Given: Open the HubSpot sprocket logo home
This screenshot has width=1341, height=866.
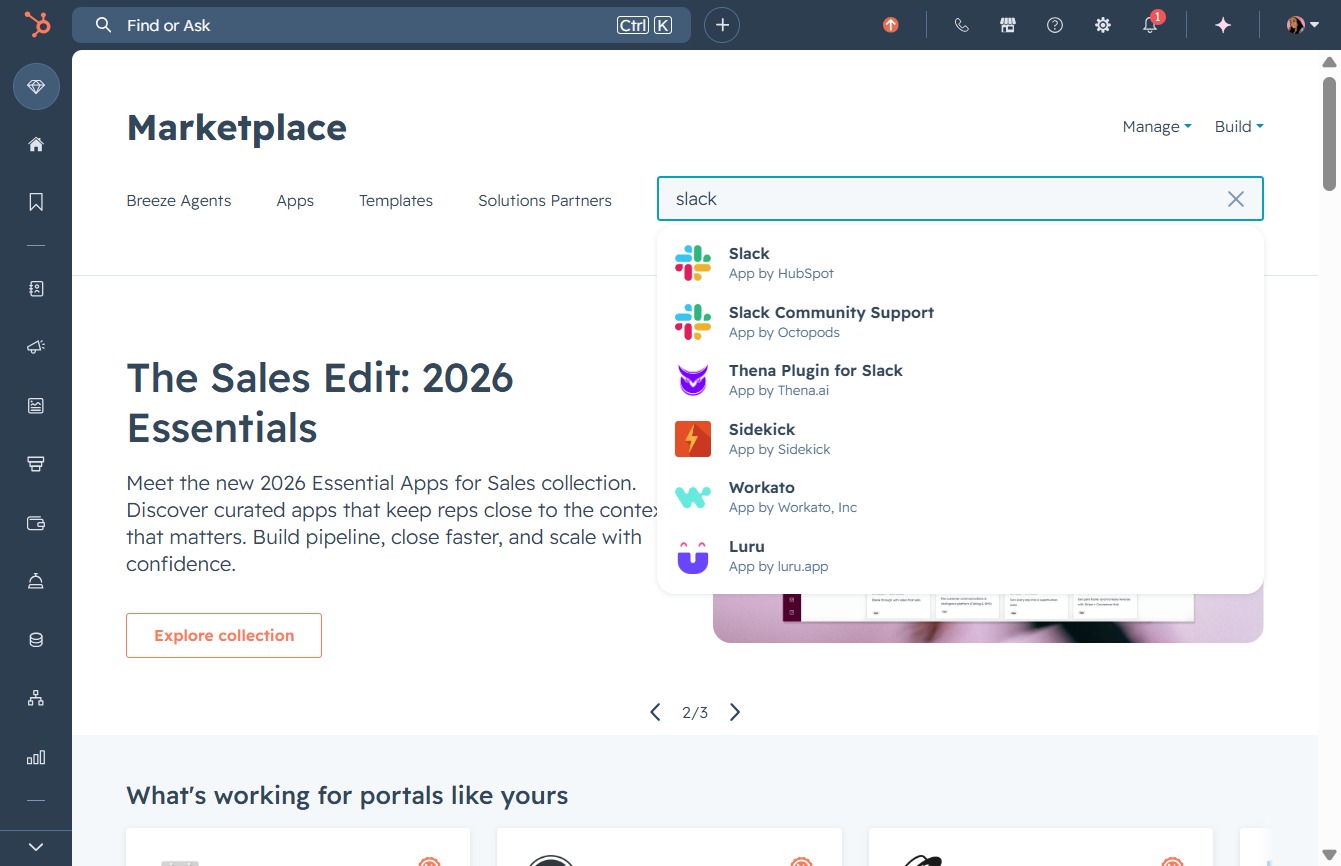Looking at the screenshot, I should (37, 25).
